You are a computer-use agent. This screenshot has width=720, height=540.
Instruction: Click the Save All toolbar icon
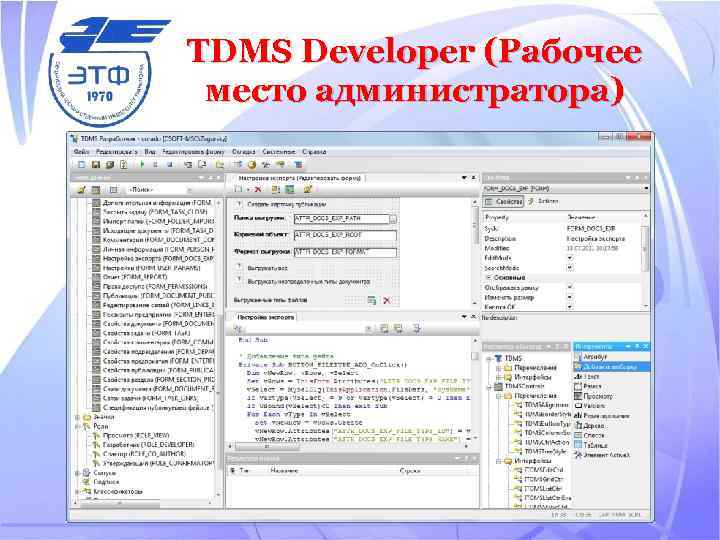pos(109,164)
